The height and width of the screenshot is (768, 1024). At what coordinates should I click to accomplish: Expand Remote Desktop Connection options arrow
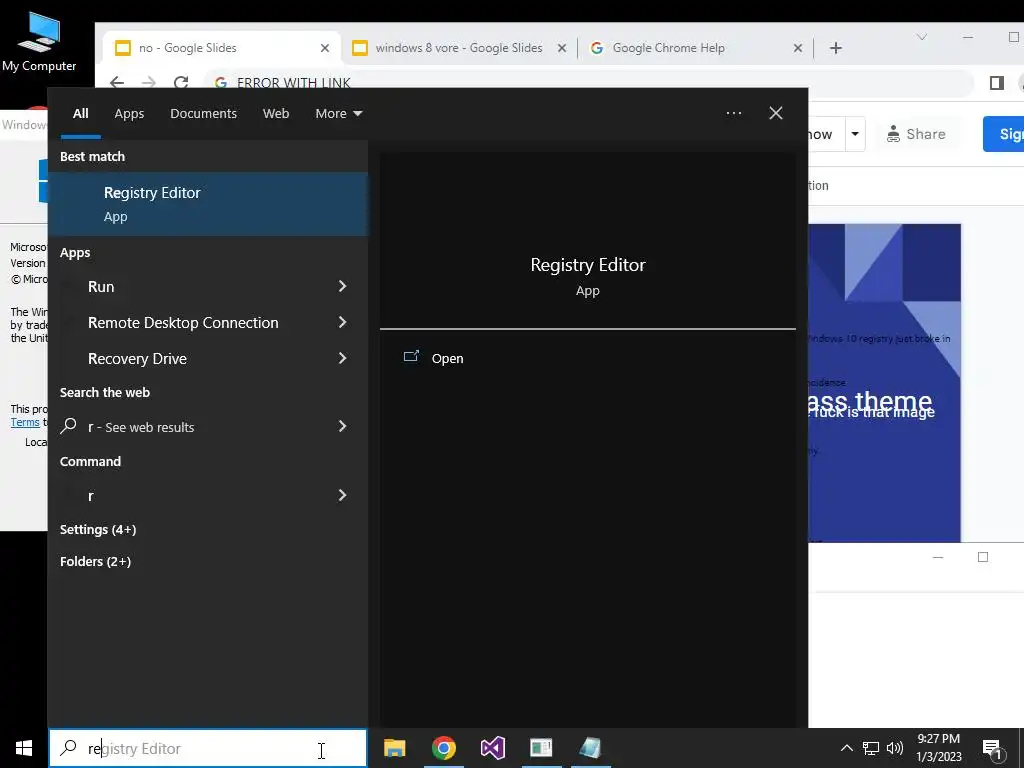click(342, 322)
